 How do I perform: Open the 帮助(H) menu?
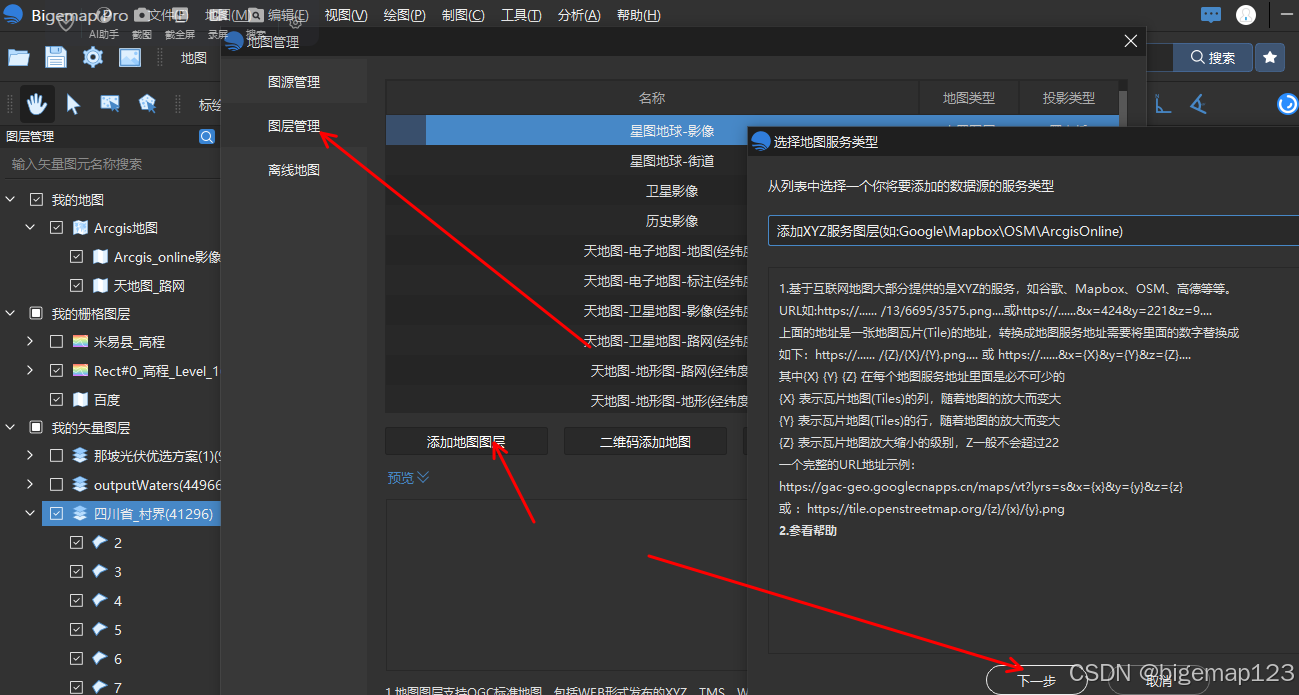639,15
